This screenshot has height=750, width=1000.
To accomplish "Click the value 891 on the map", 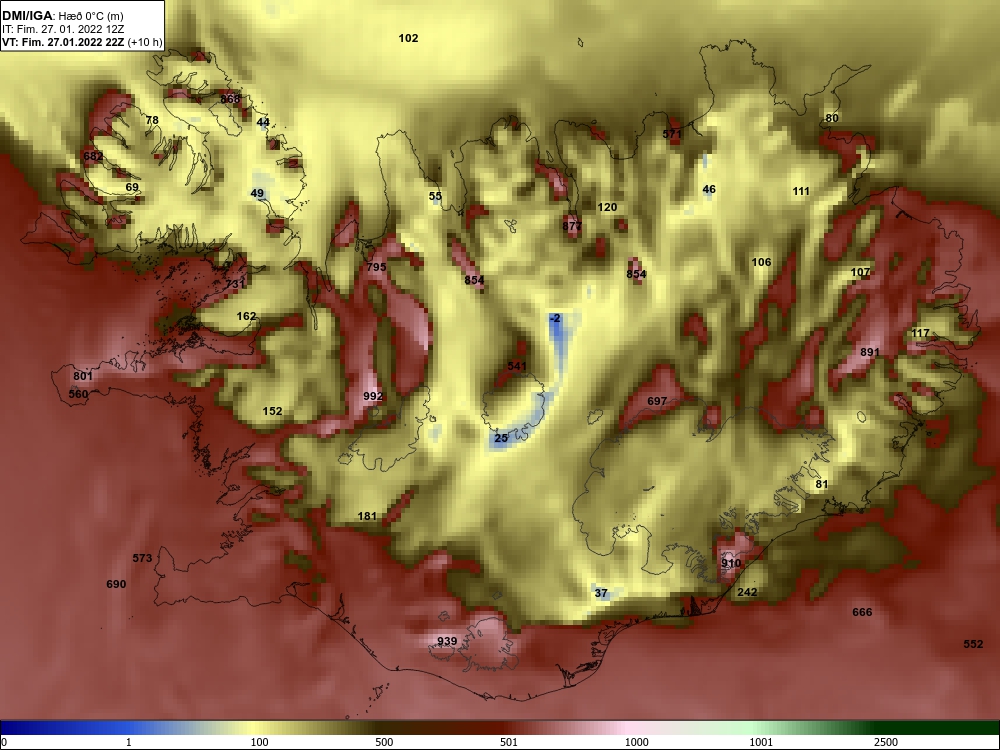I will (x=870, y=352).
